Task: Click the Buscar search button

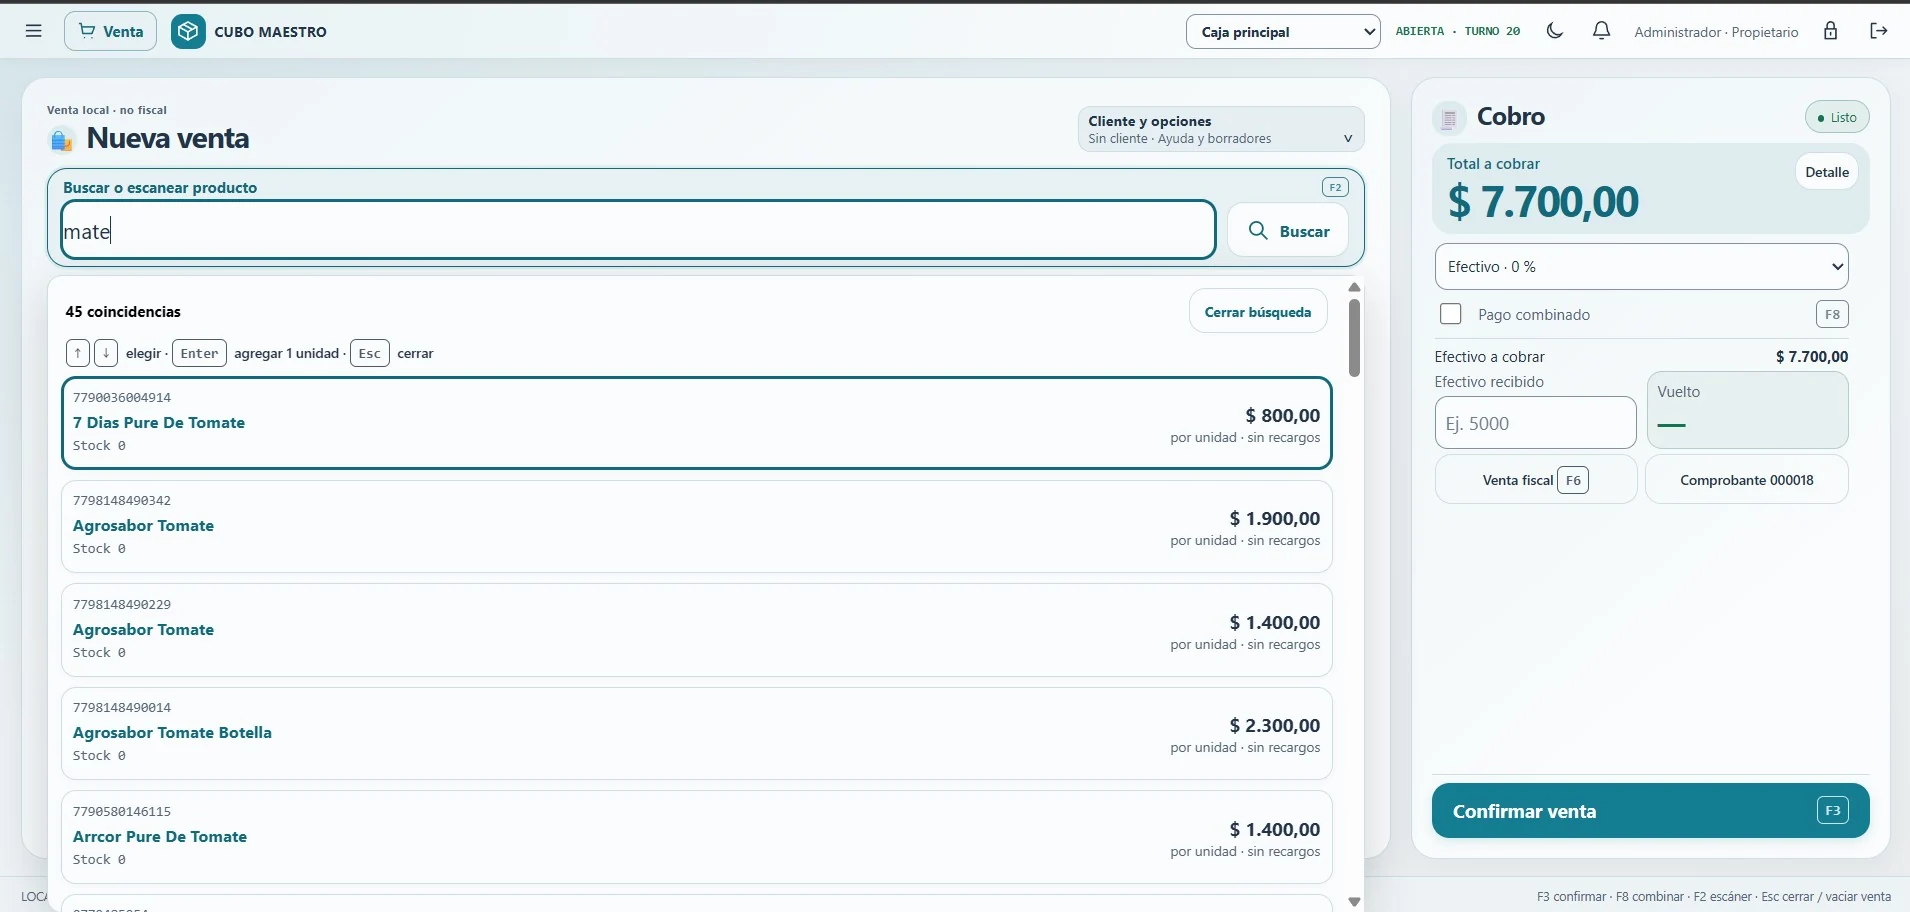Action: click(1288, 231)
